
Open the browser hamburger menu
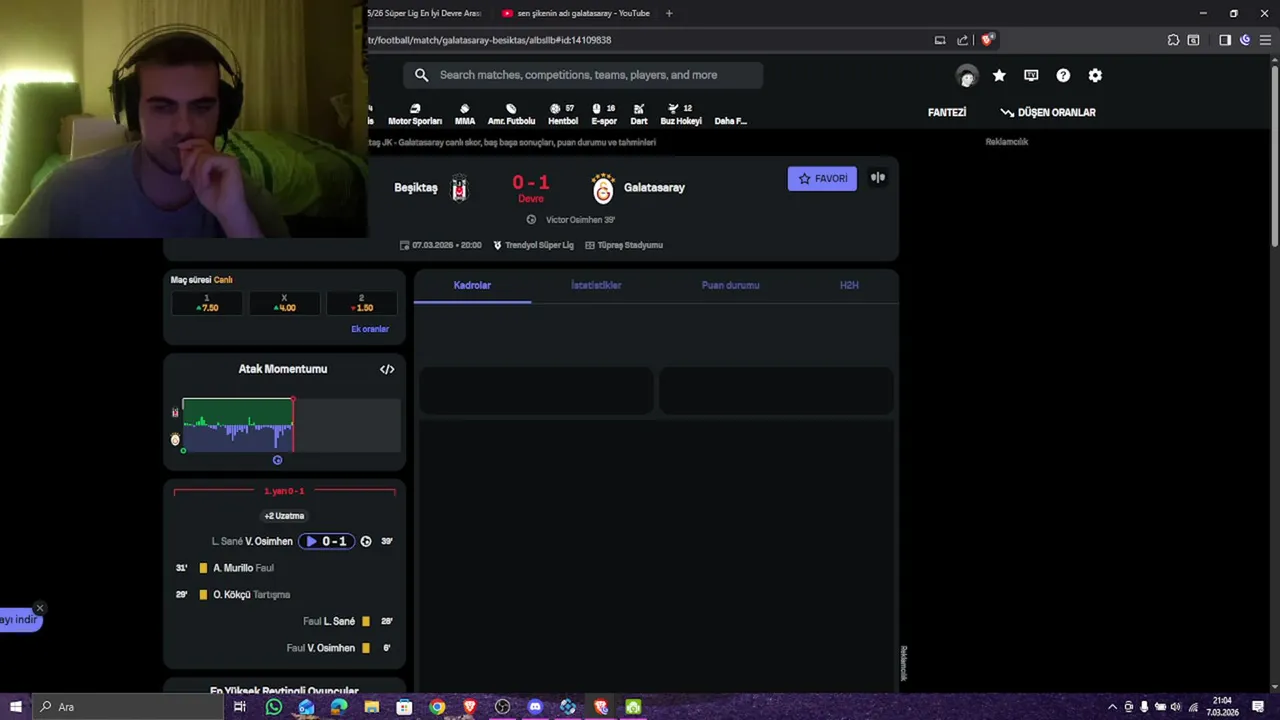[1264, 40]
